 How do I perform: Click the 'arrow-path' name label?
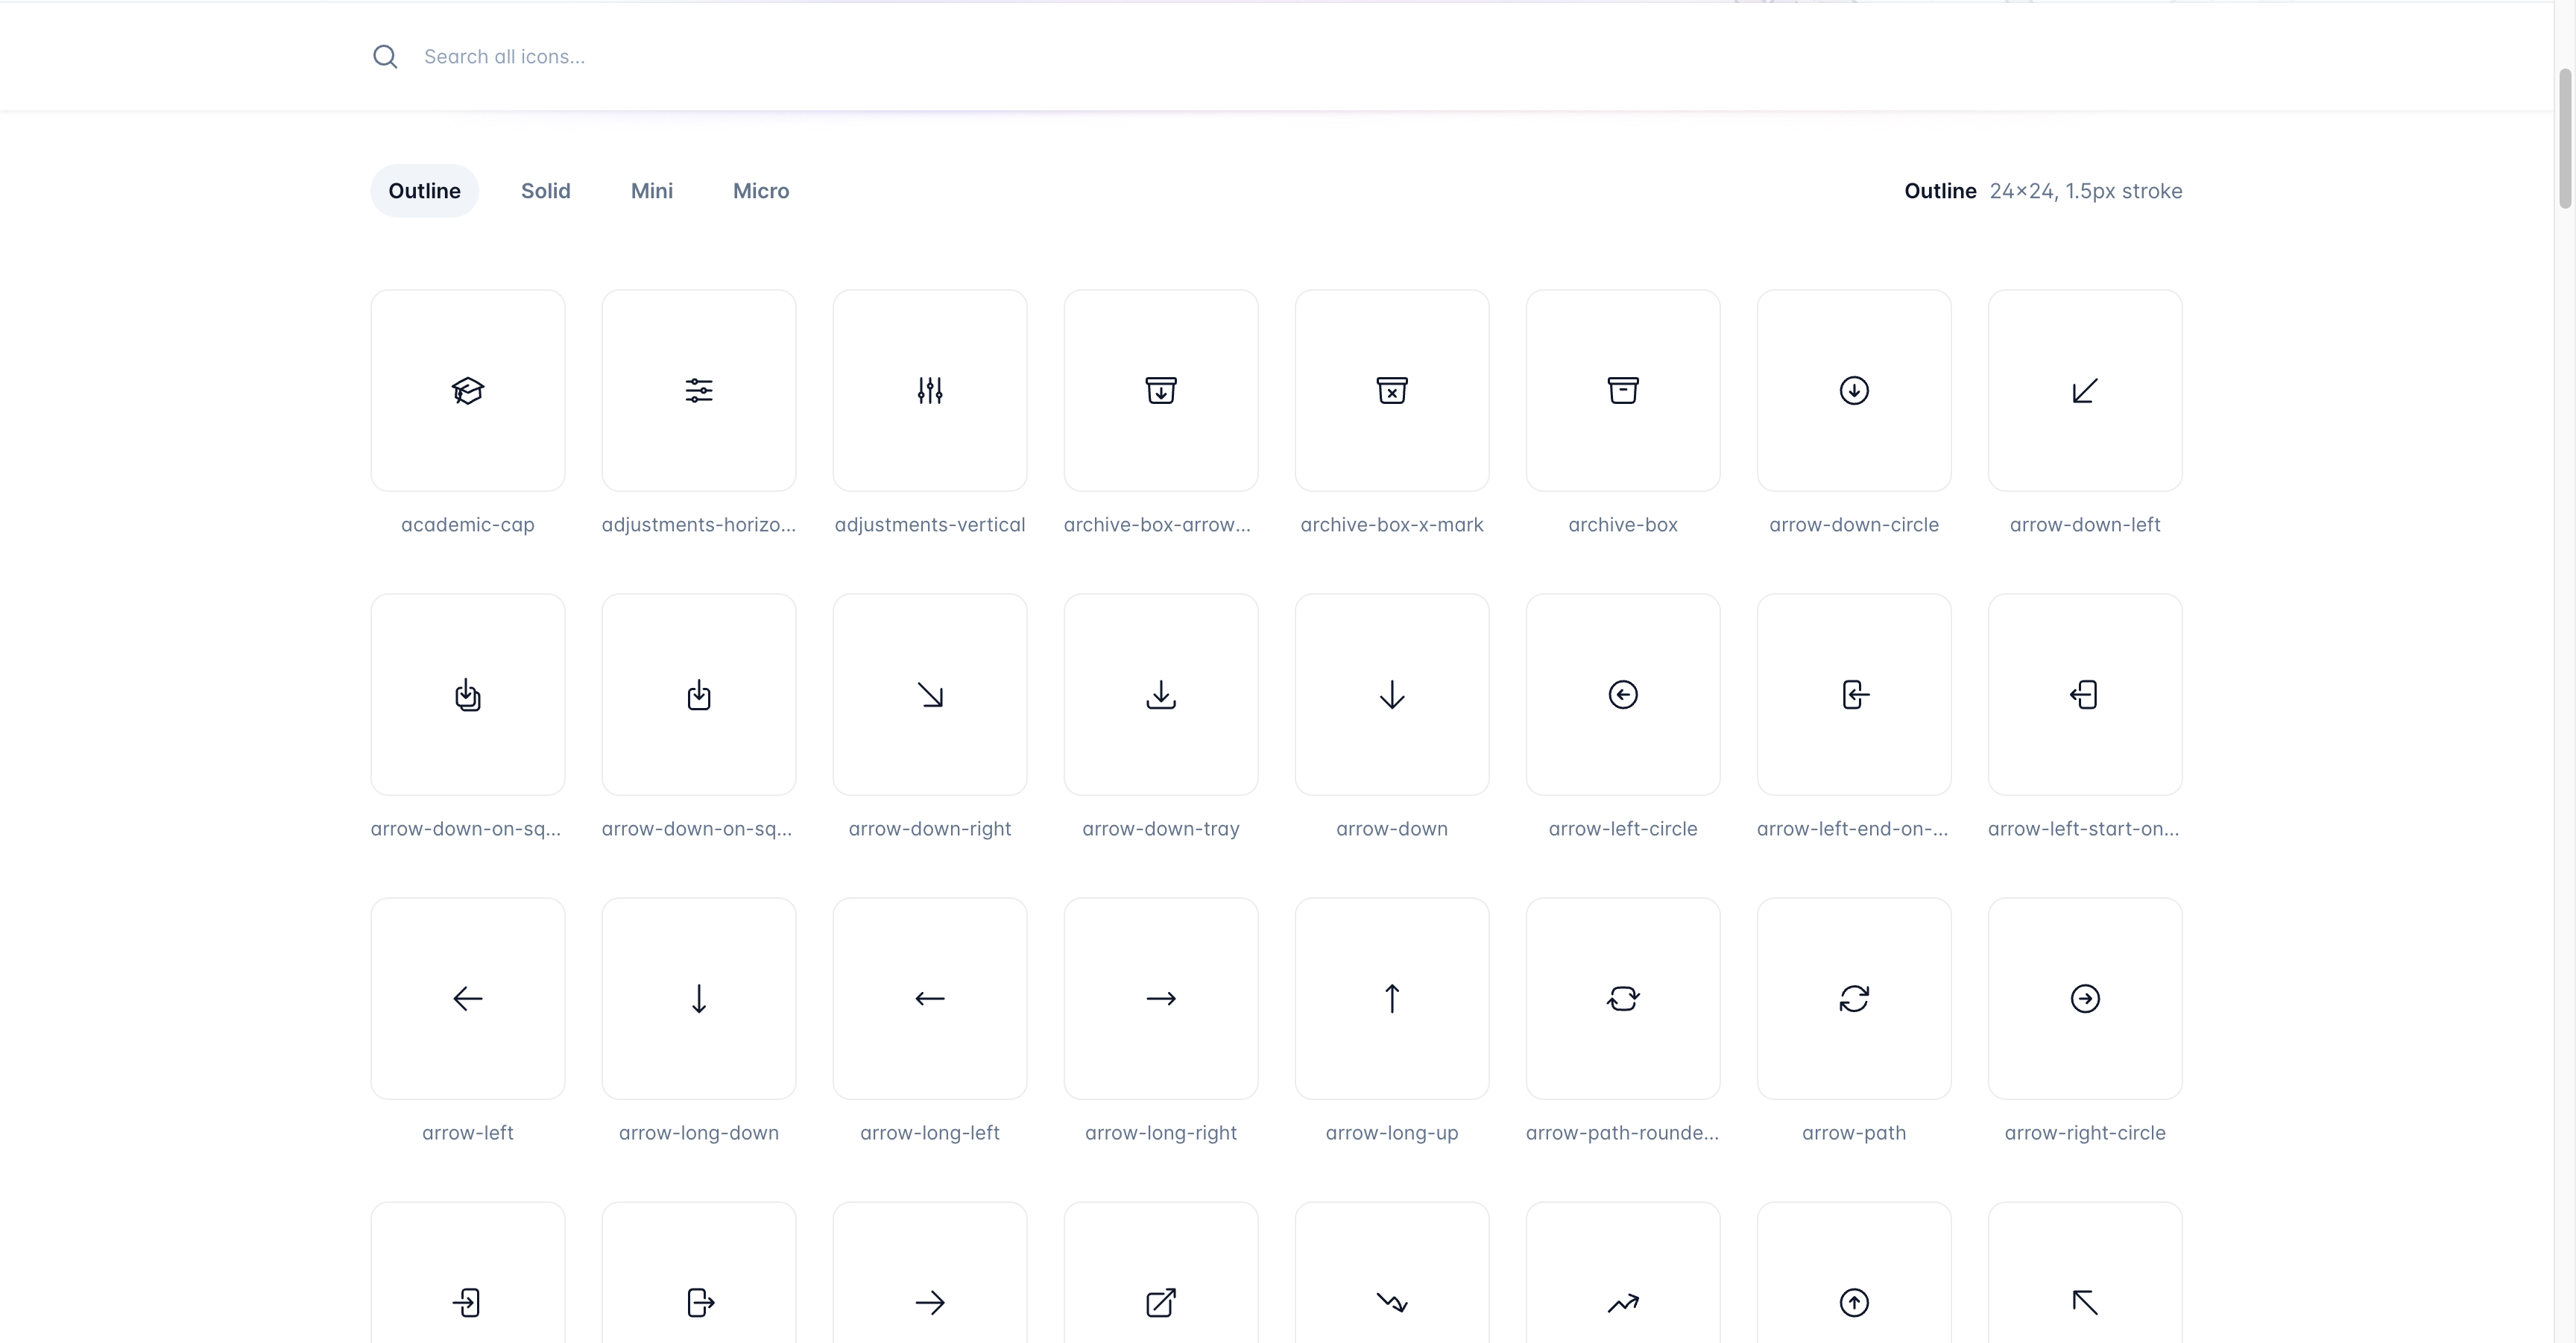coord(1854,1133)
